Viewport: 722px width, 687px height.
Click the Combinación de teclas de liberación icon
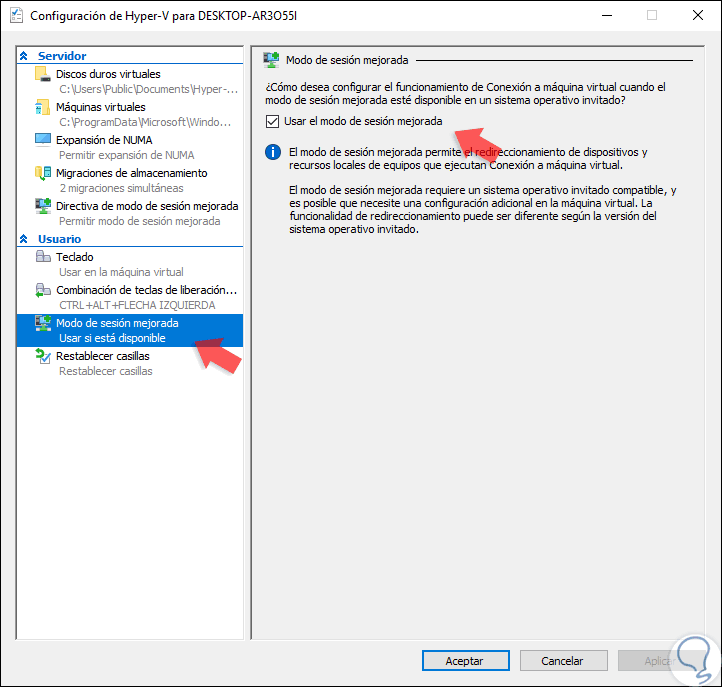coord(43,290)
